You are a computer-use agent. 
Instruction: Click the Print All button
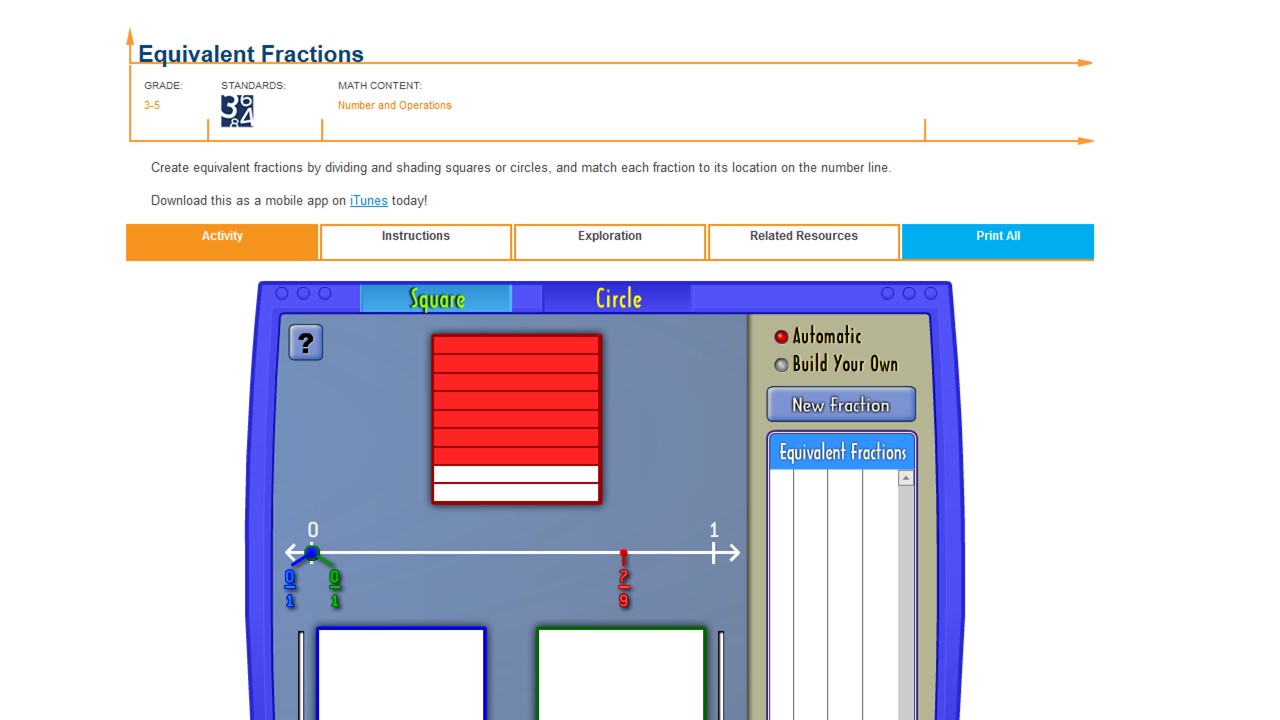tap(997, 241)
